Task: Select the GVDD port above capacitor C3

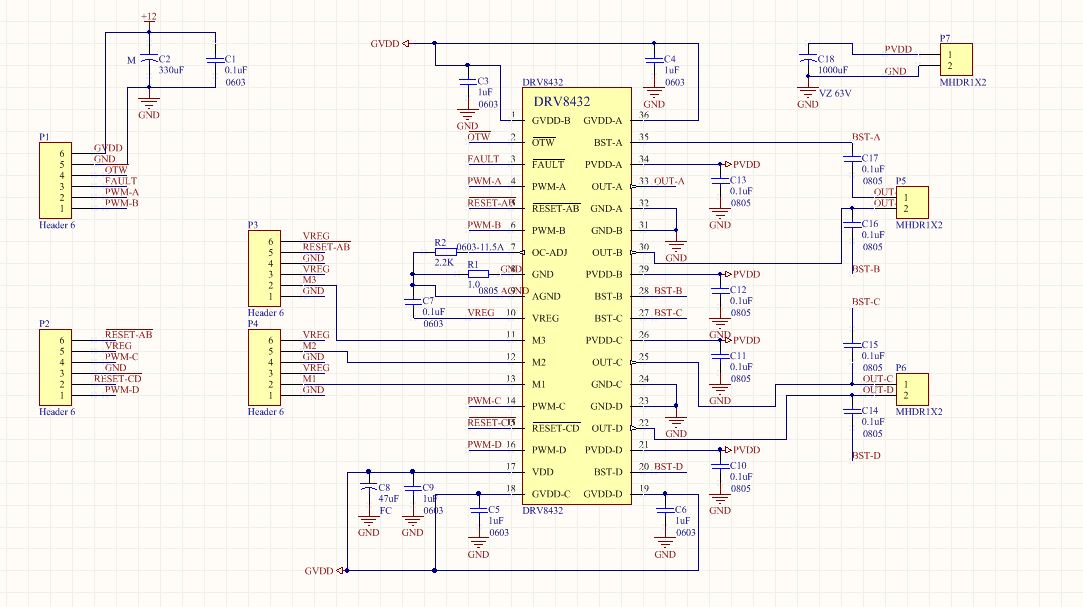Action: [390, 44]
